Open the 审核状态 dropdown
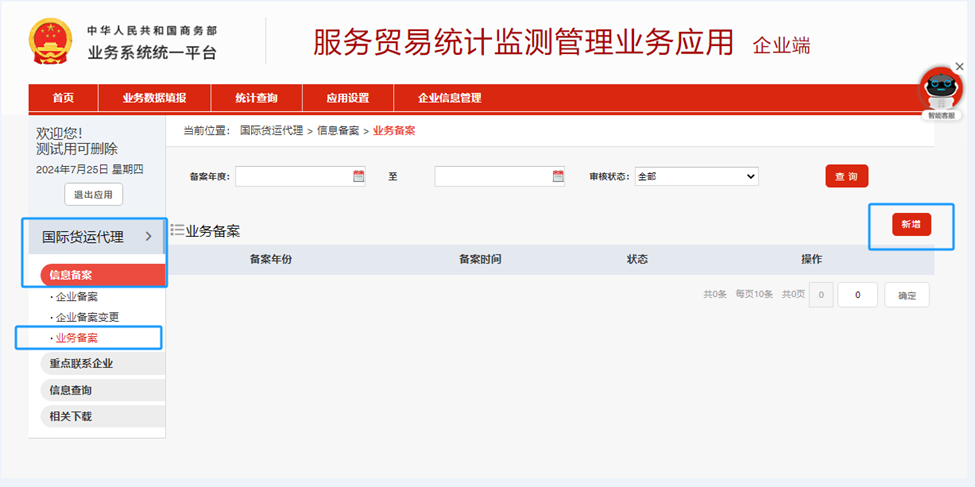975x487 pixels. tap(696, 177)
